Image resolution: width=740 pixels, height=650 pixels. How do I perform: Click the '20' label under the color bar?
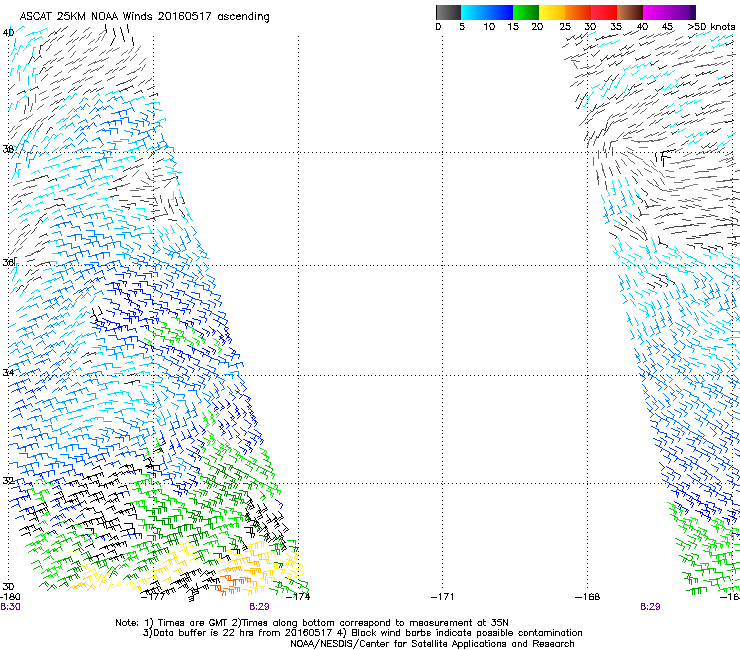pos(537,27)
